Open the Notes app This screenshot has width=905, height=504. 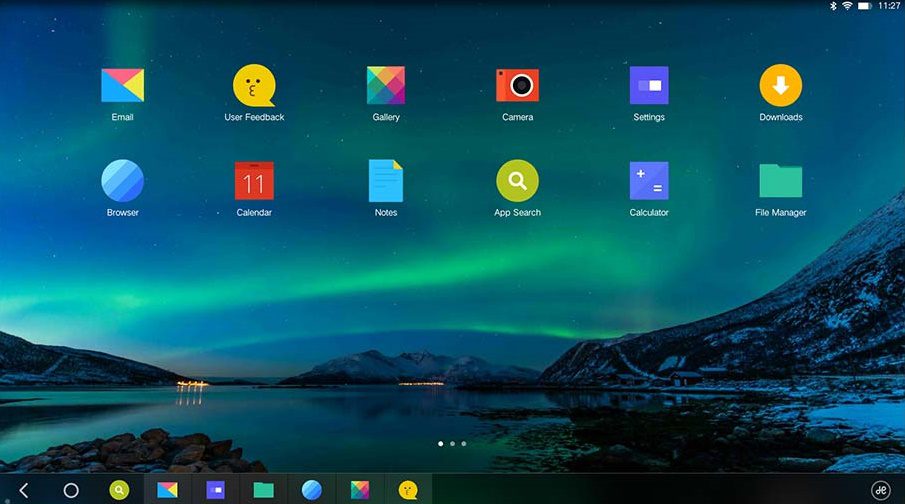coord(386,181)
